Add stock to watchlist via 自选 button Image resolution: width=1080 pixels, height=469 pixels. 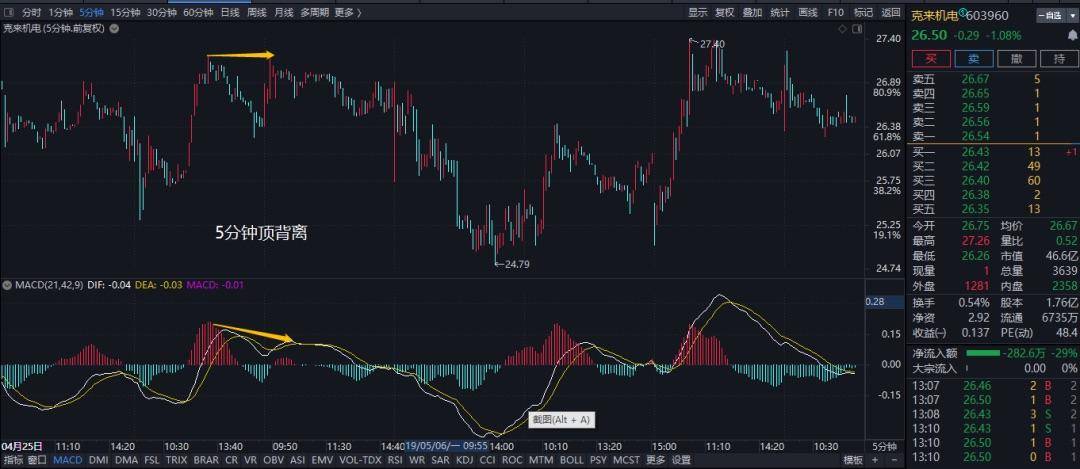tap(1053, 16)
